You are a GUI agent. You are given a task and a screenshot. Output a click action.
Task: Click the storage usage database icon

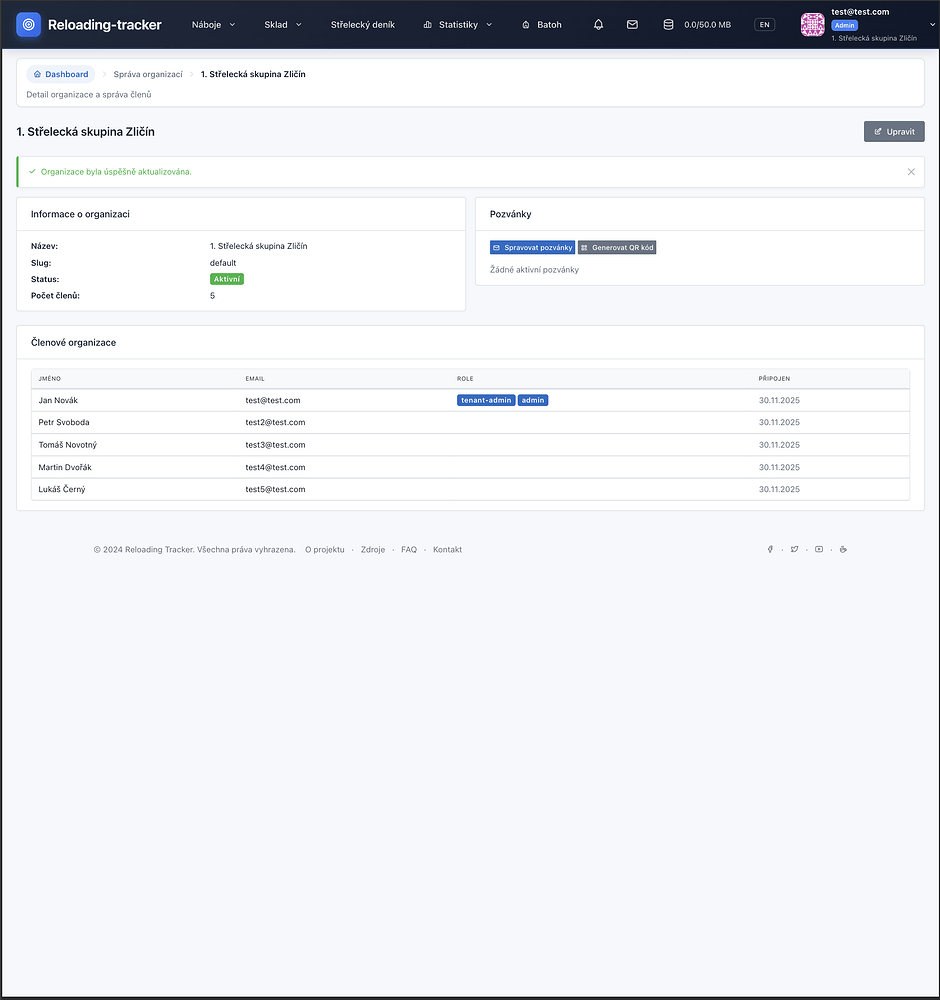(668, 25)
